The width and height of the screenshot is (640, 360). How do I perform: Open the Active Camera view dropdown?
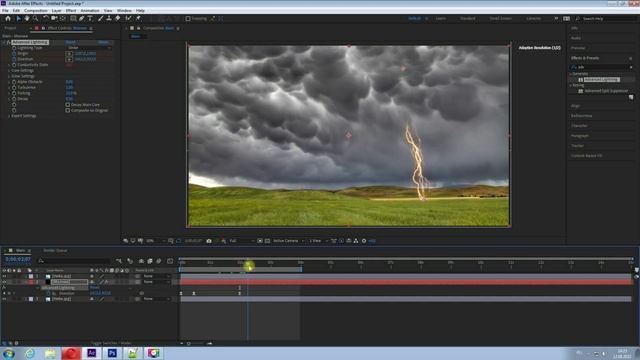coord(289,241)
